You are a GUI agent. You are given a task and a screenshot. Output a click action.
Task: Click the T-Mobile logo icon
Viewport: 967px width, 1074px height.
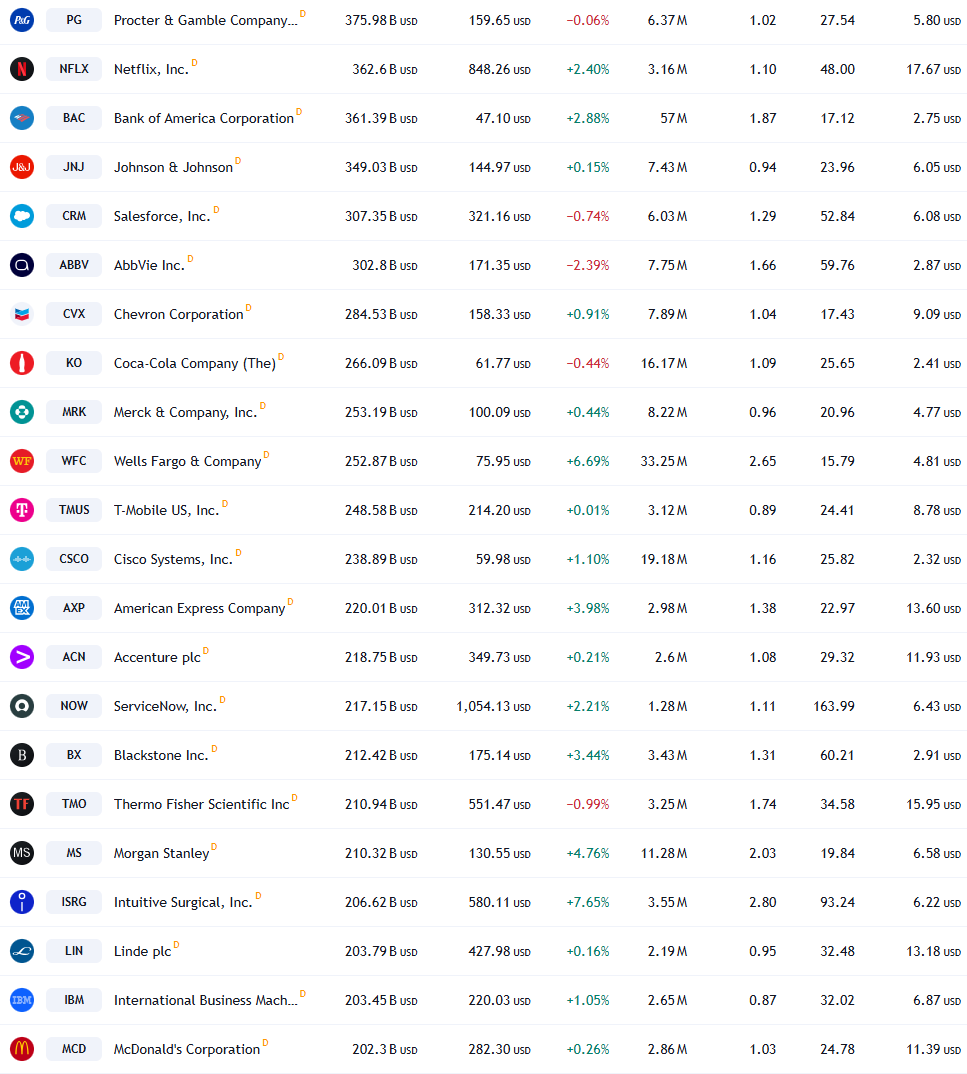[22, 510]
